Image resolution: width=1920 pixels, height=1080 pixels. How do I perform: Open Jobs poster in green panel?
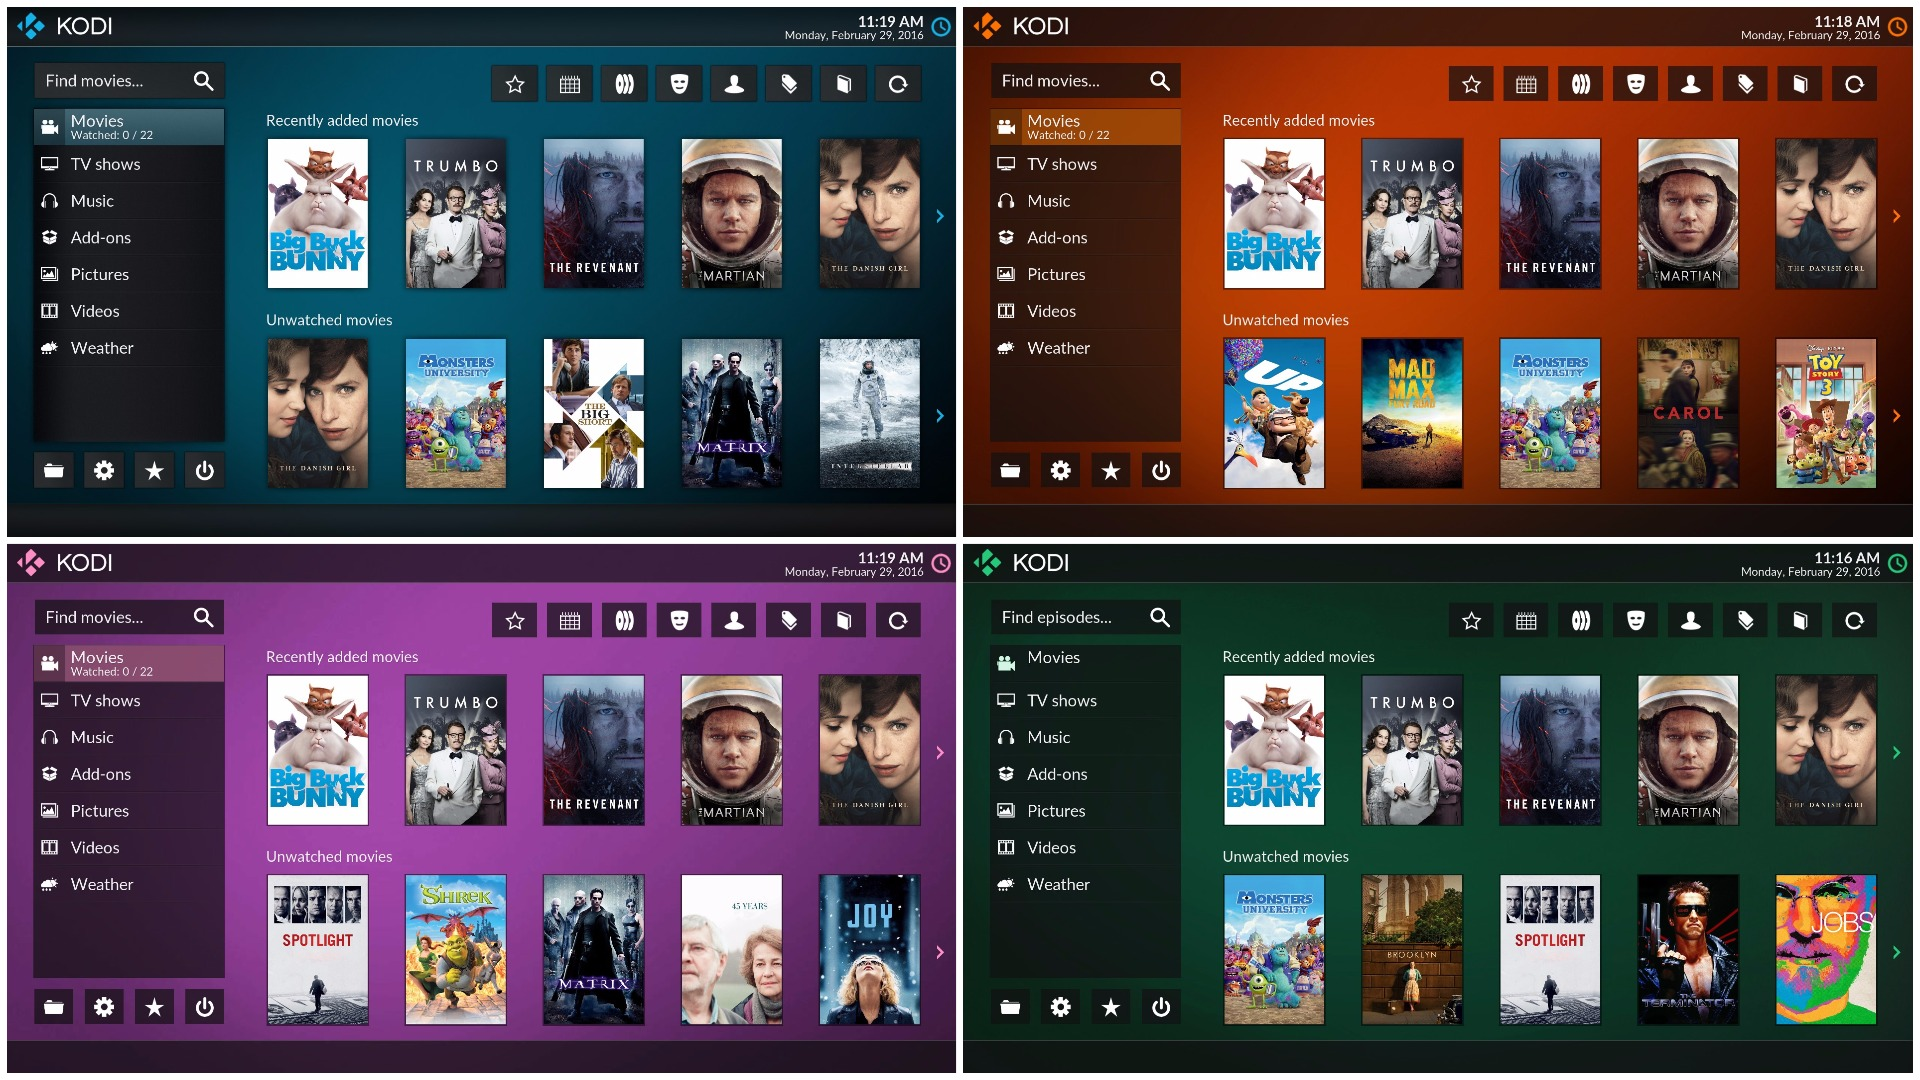tap(1826, 950)
